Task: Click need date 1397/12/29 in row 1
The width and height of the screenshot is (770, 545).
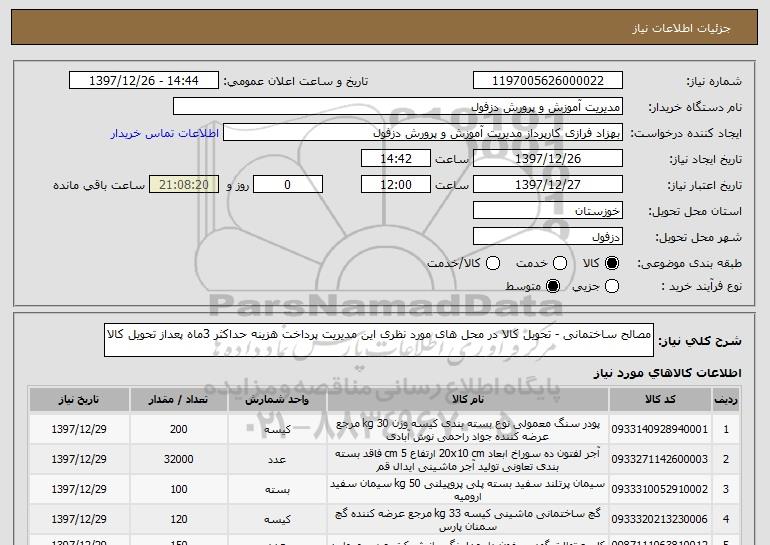Action: click(x=79, y=429)
